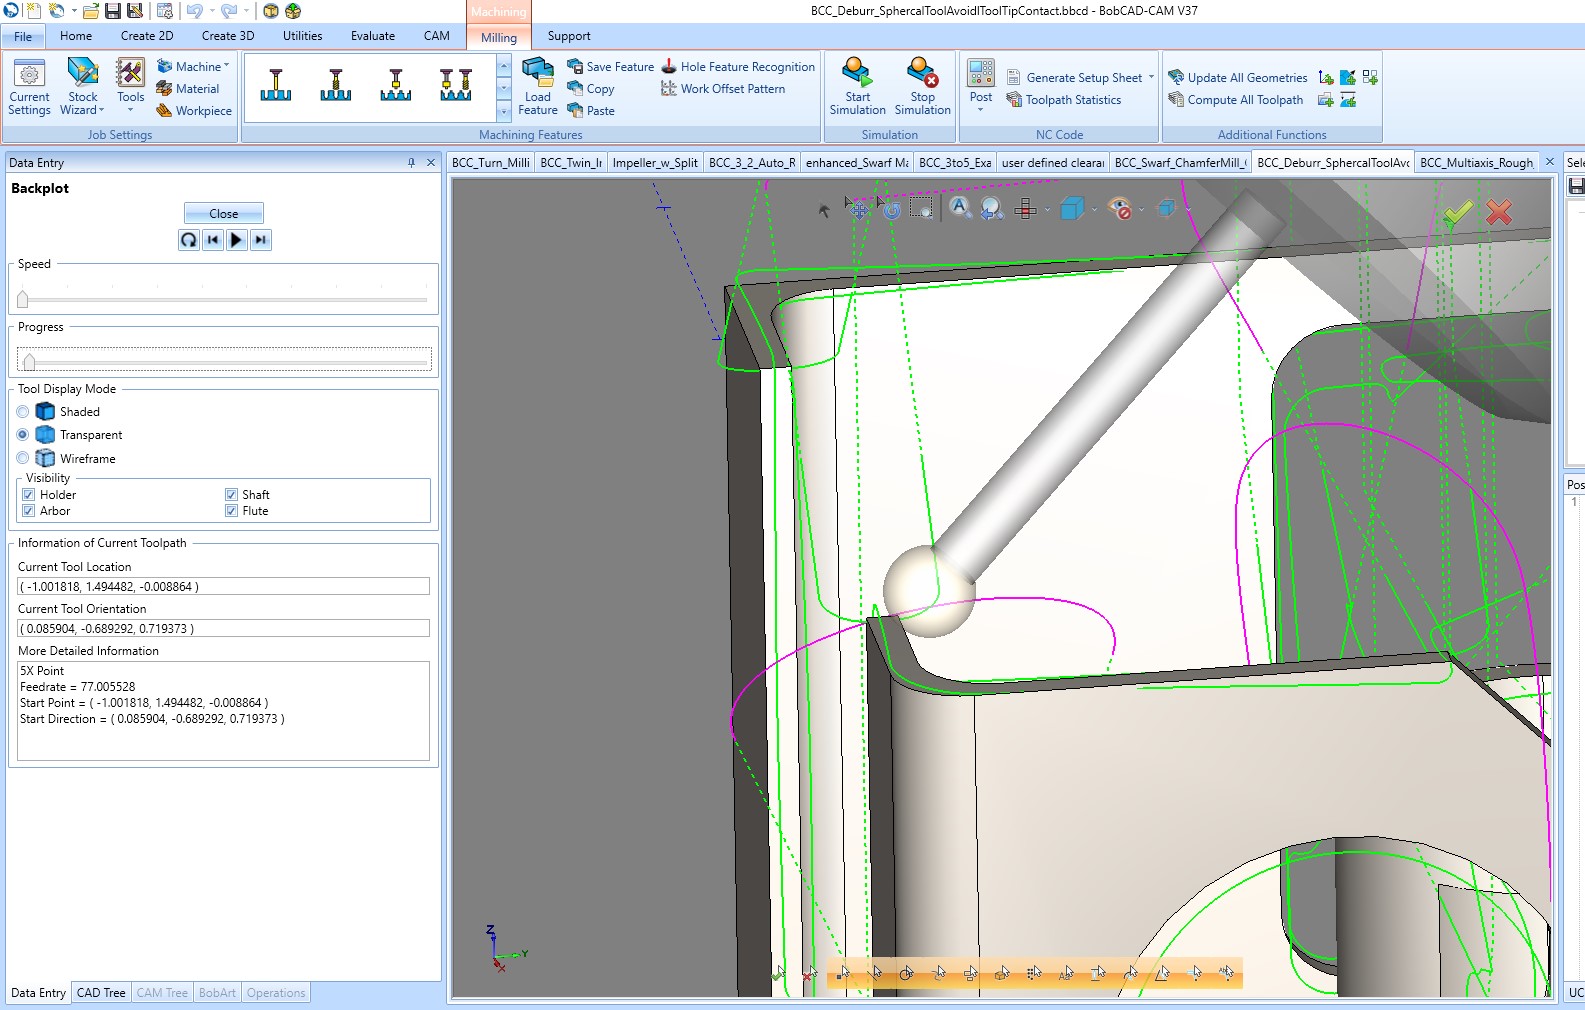Select the Shaded tool display mode
This screenshot has height=1010, width=1585.
(x=23, y=412)
